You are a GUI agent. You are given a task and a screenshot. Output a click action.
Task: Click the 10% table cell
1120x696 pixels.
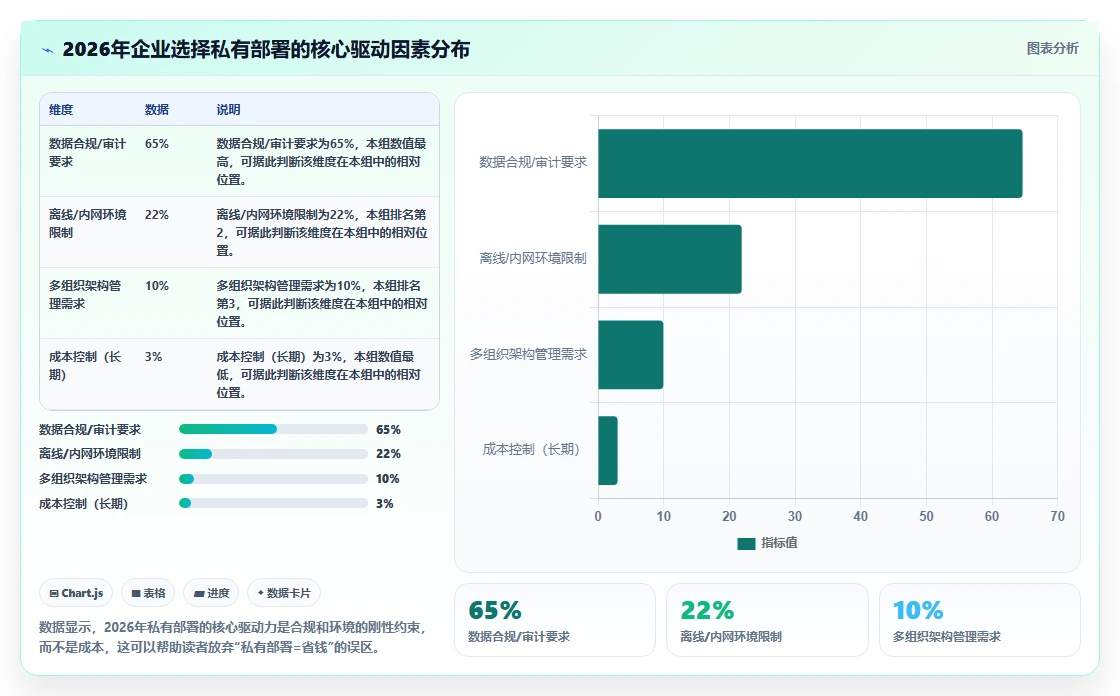(156, 286)
